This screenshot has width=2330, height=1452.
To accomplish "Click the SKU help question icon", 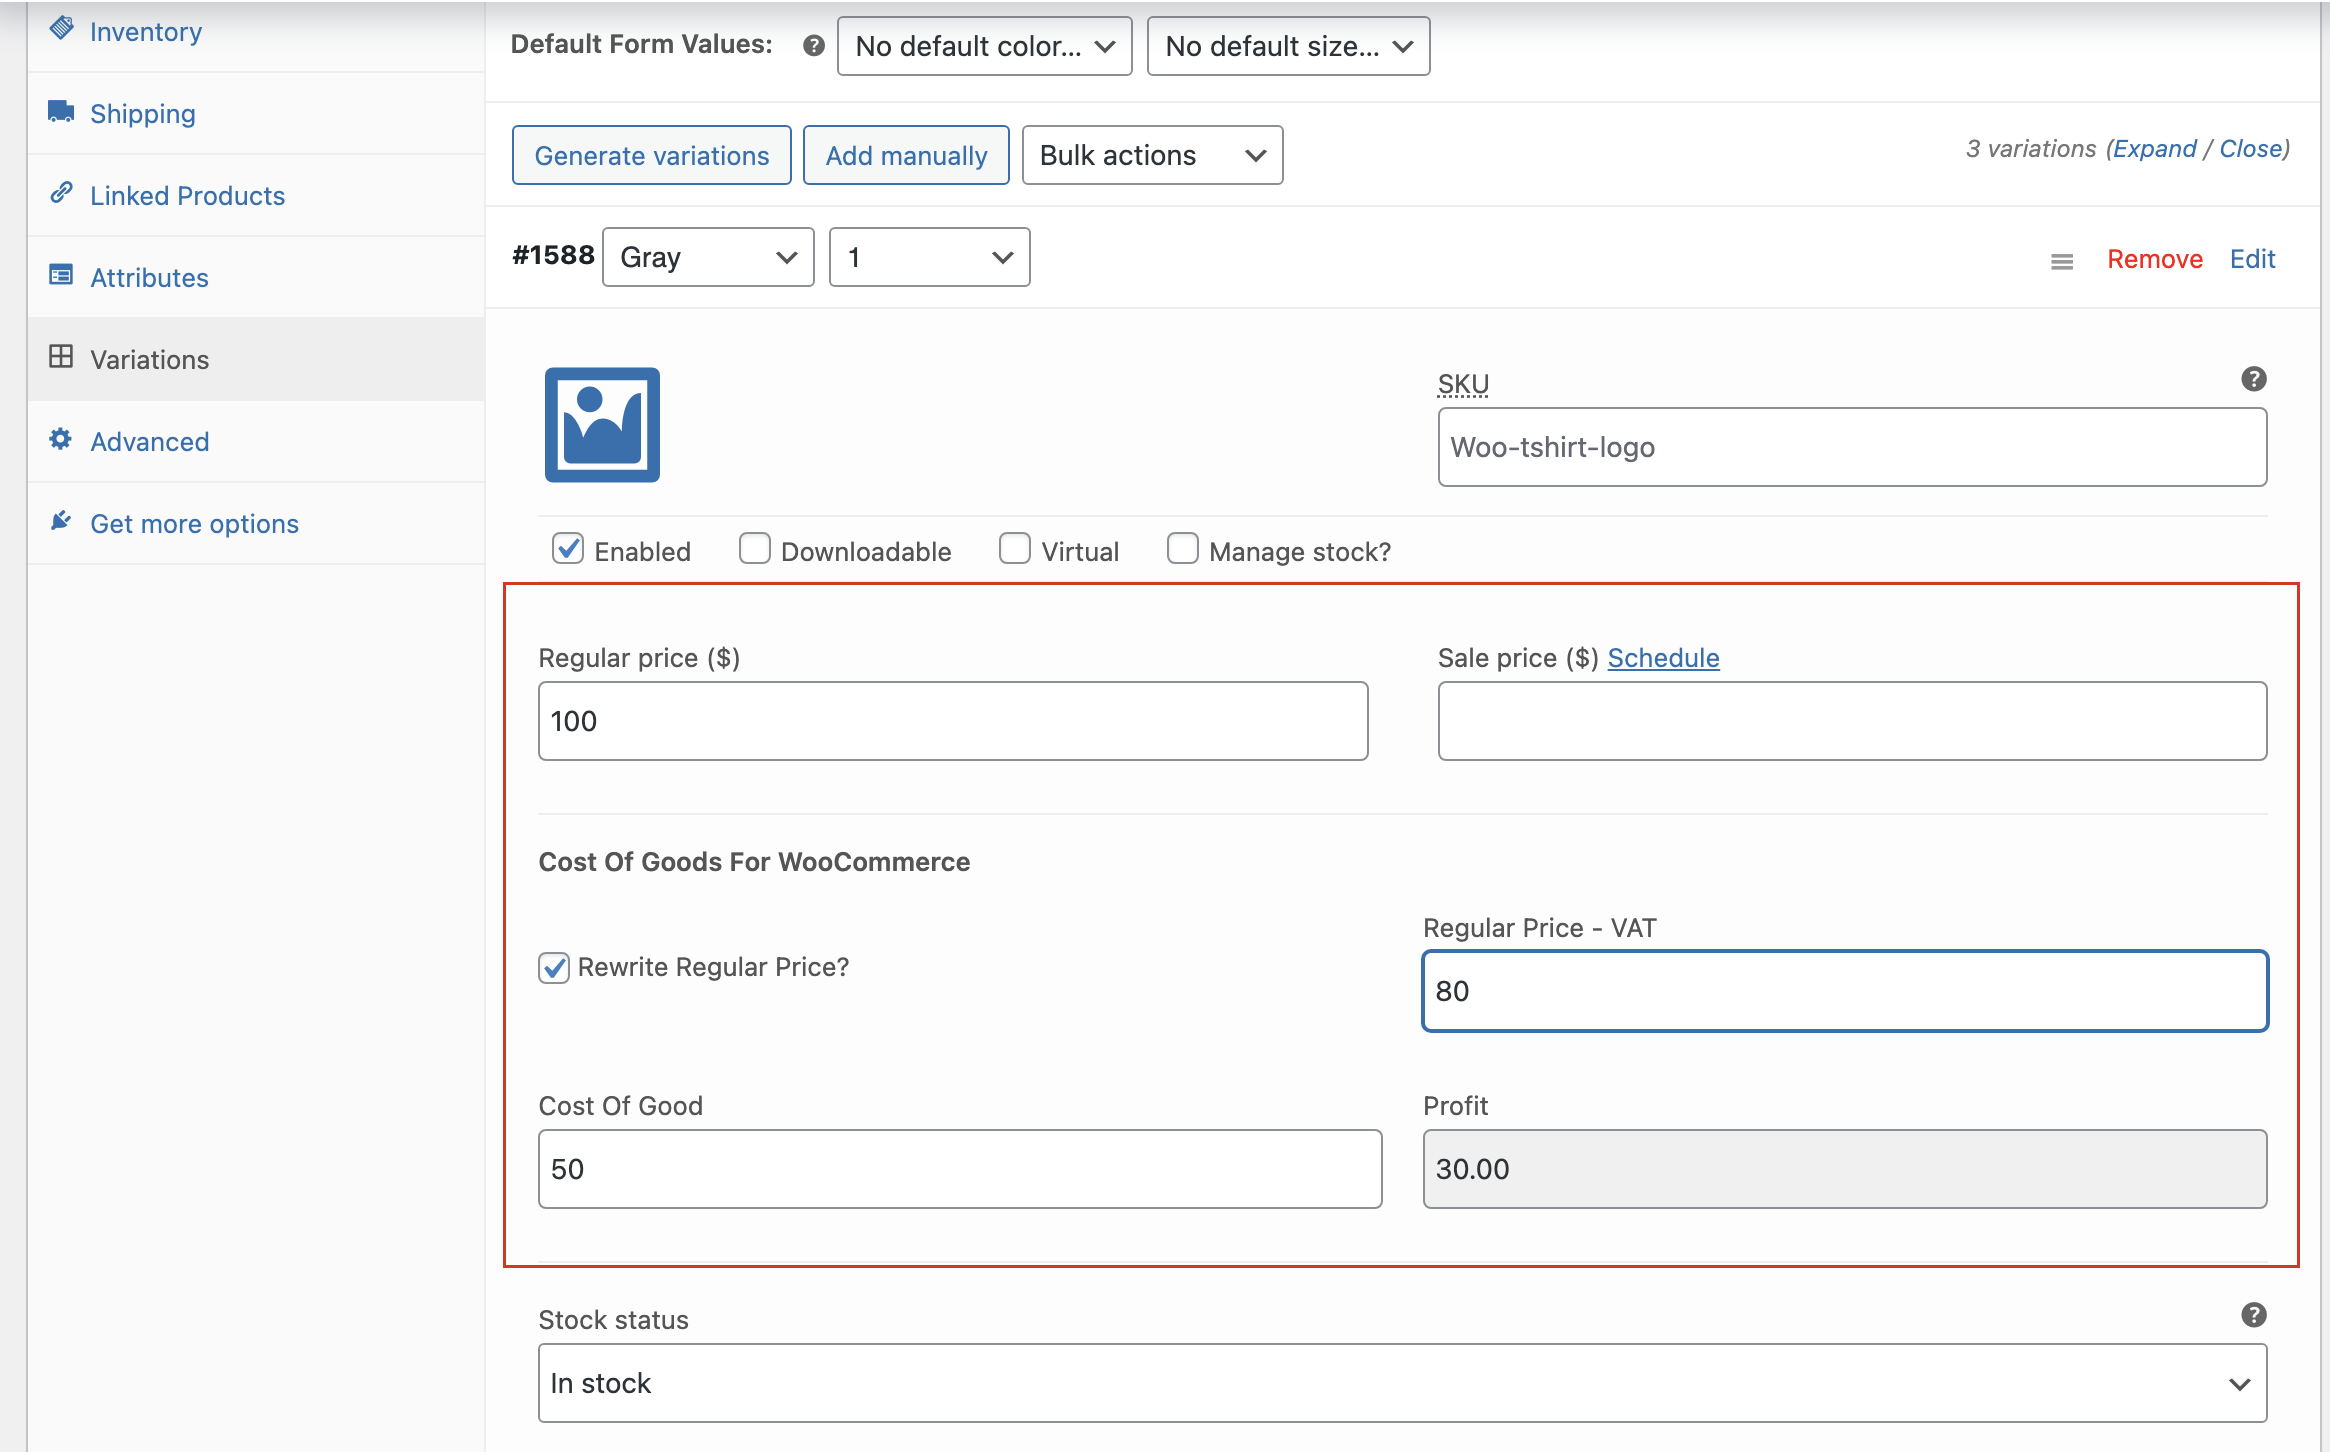I will coord(2254,379).
